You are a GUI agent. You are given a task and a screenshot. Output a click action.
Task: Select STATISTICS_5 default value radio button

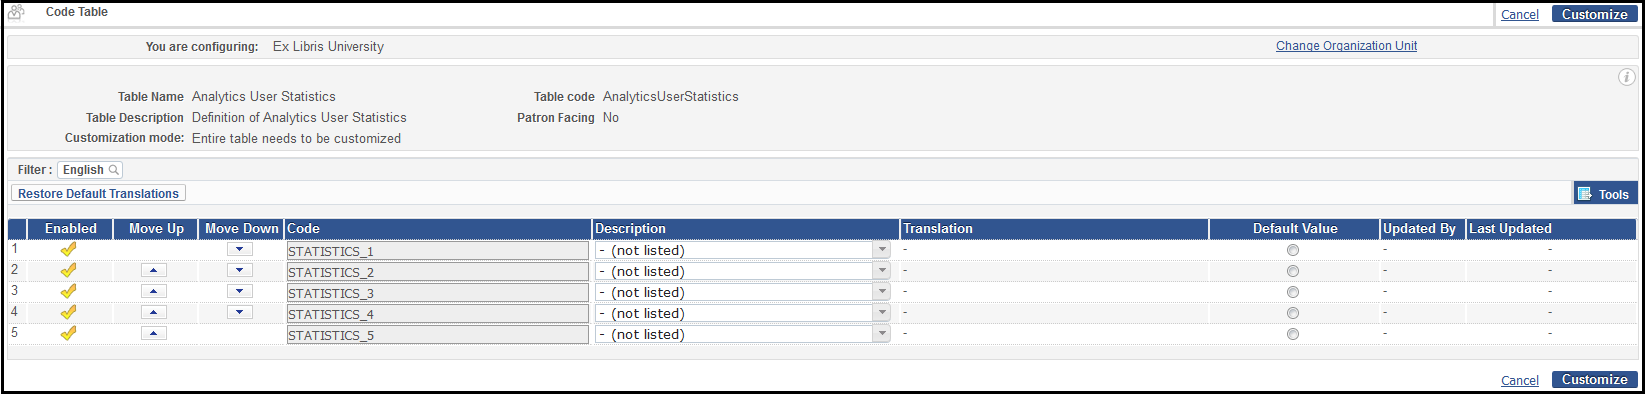coord(1293,334)
